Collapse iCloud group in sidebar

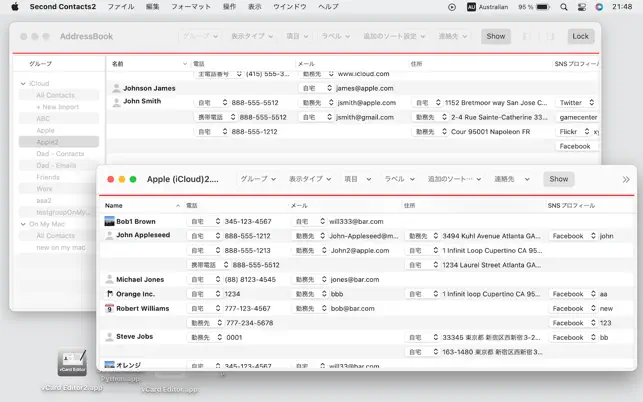coord(23,83)
